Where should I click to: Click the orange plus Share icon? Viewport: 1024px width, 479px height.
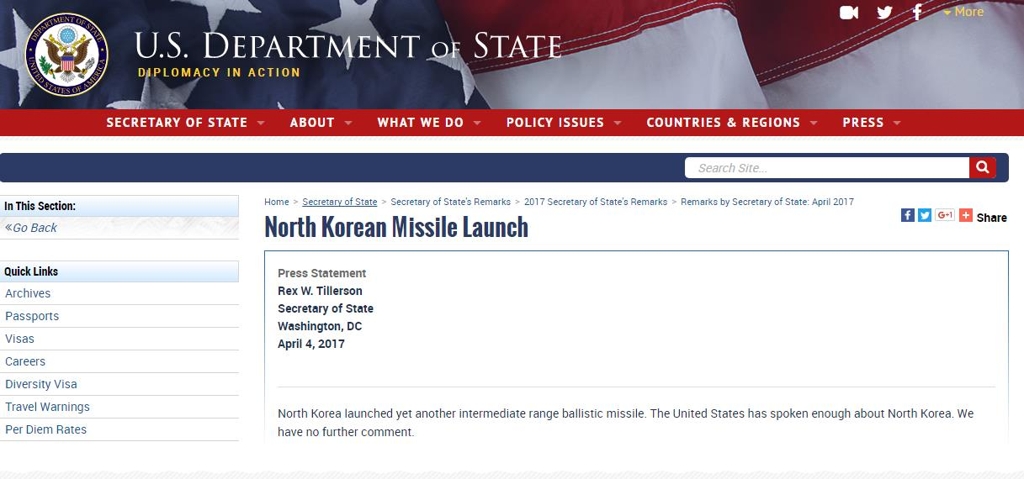point(966,215)
